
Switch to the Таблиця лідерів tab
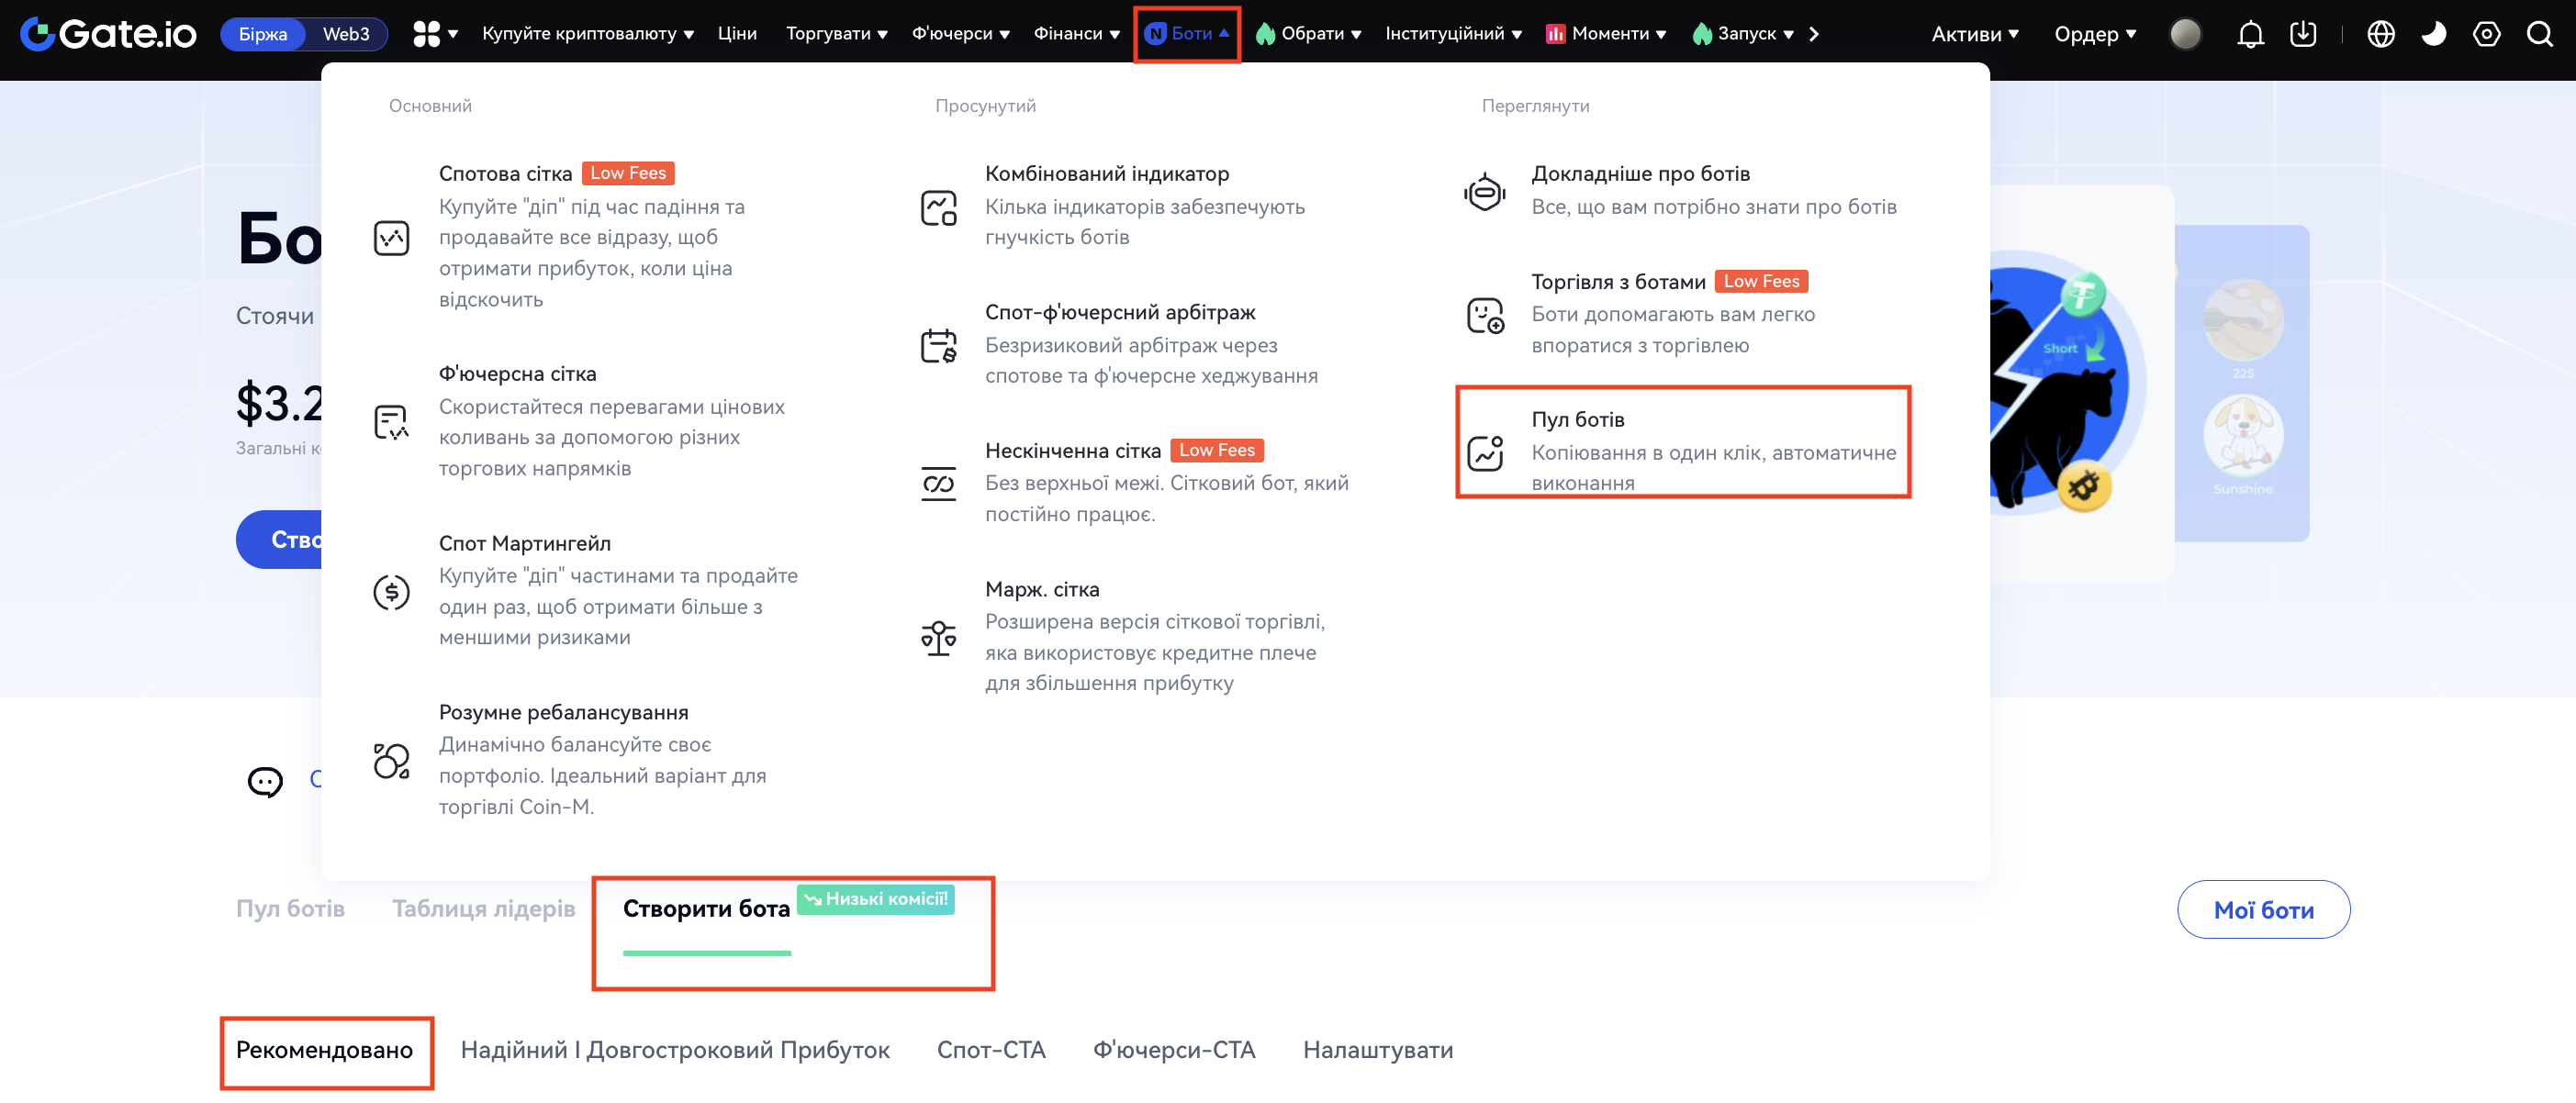pyautogui.click(x=483, y=908)
